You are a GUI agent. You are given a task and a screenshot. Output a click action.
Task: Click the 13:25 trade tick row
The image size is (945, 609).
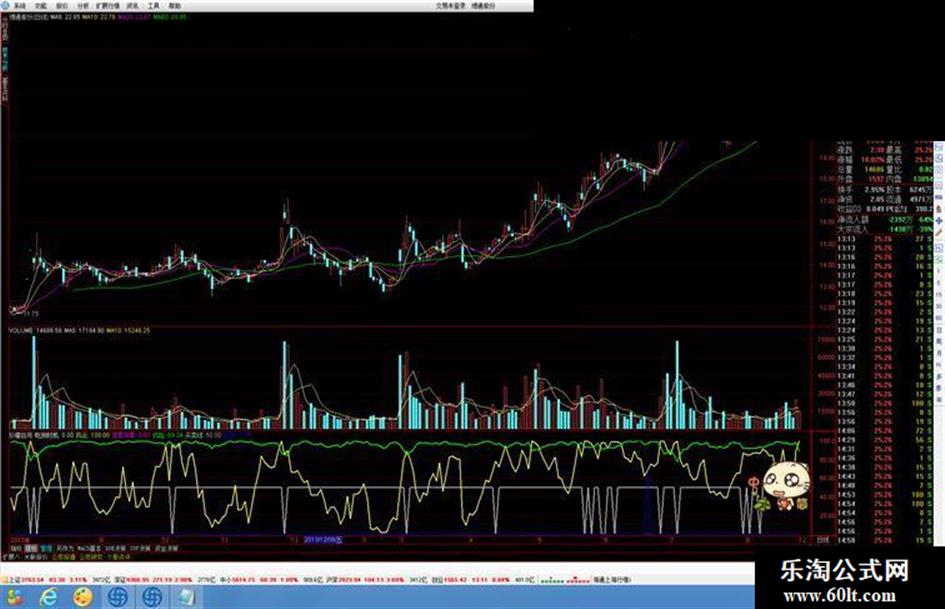click(884, 339)
